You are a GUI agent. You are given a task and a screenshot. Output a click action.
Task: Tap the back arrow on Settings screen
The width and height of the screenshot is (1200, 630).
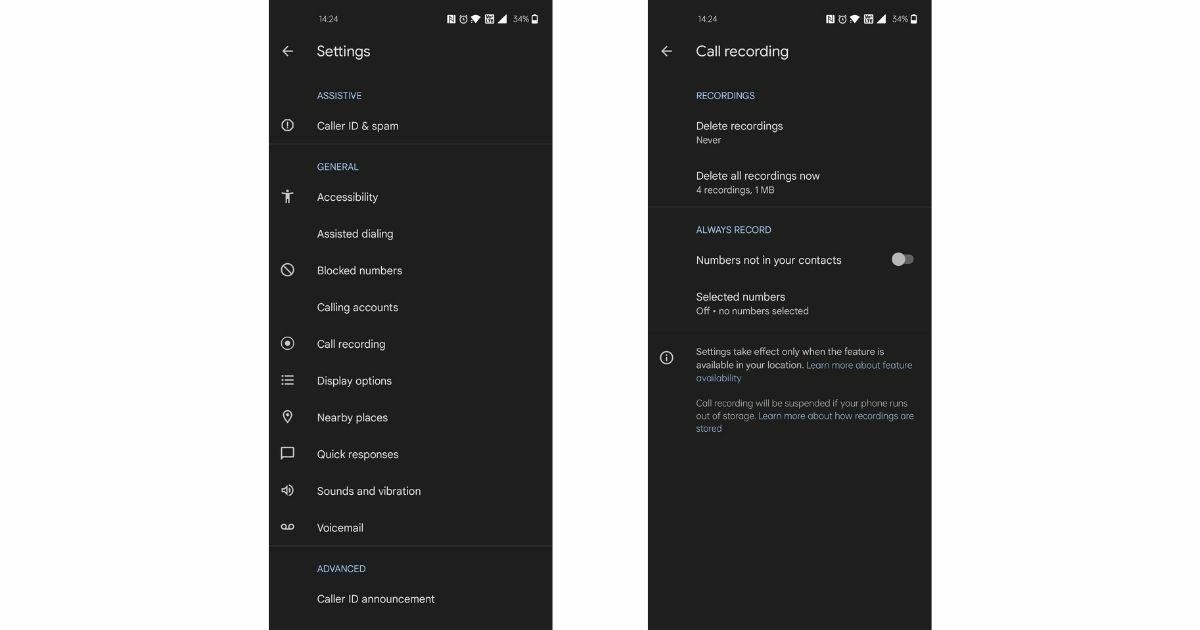click(288, 51)
